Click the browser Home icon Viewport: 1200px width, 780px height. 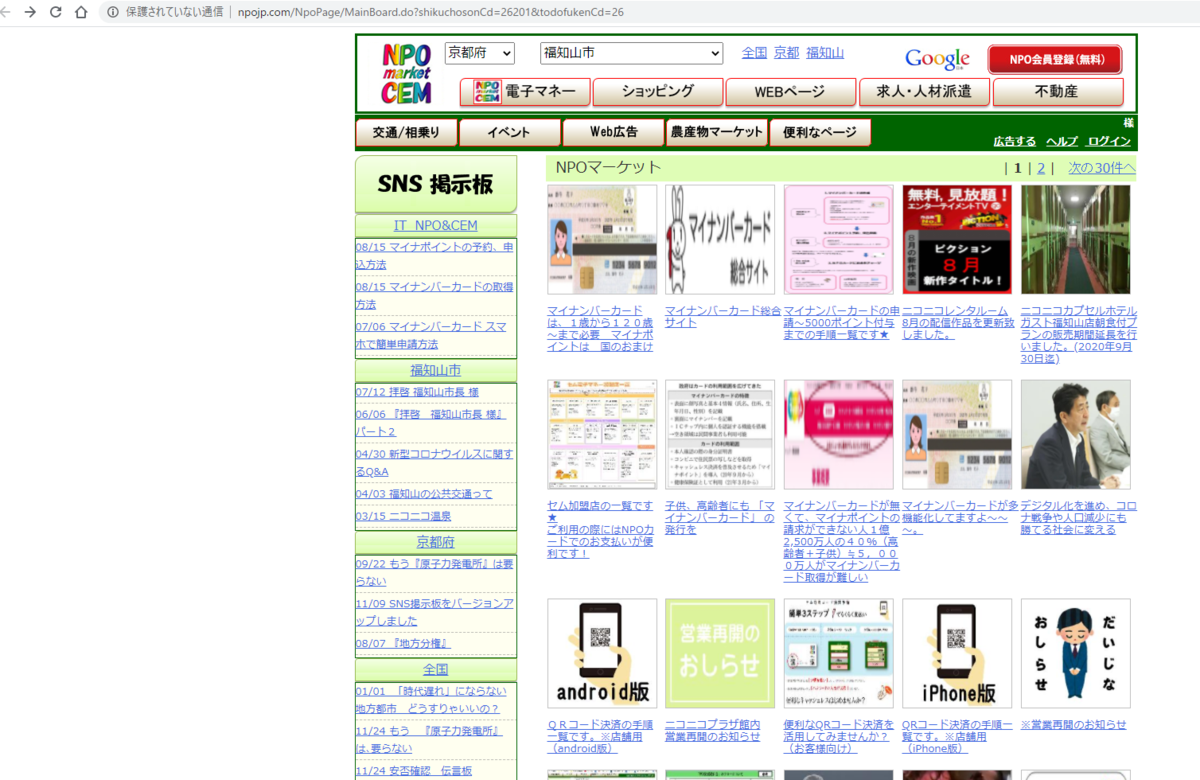[81, 12]
